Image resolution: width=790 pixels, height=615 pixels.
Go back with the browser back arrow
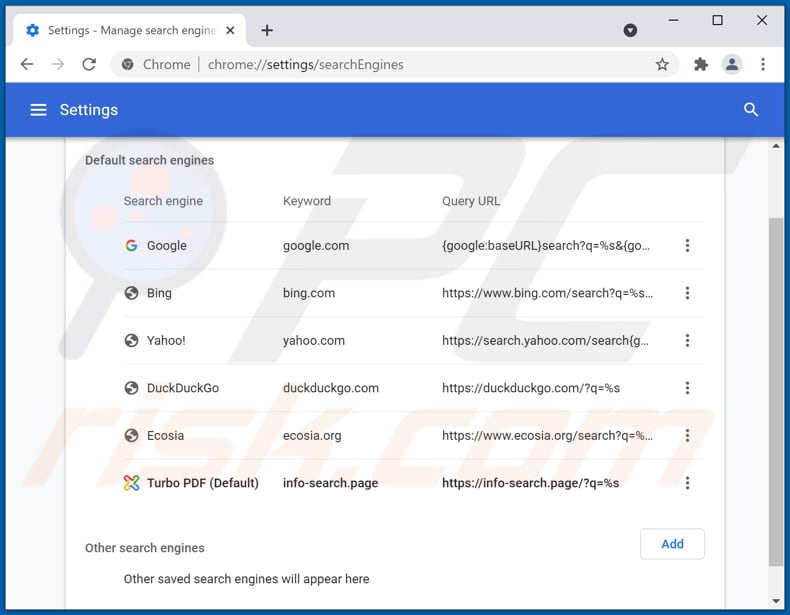[27, 64]
